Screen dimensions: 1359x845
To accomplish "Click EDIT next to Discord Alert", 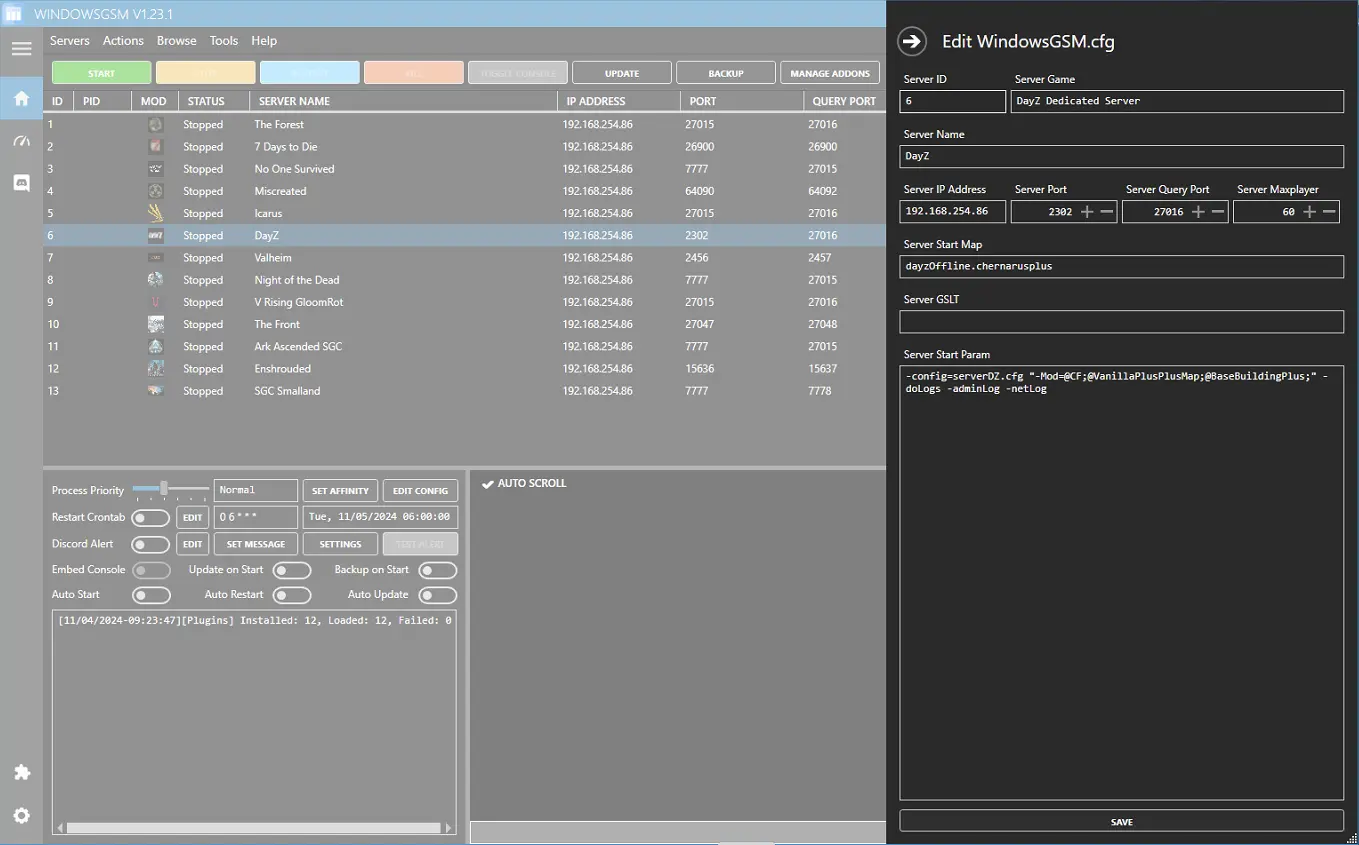I will click(x=193, y=545).
